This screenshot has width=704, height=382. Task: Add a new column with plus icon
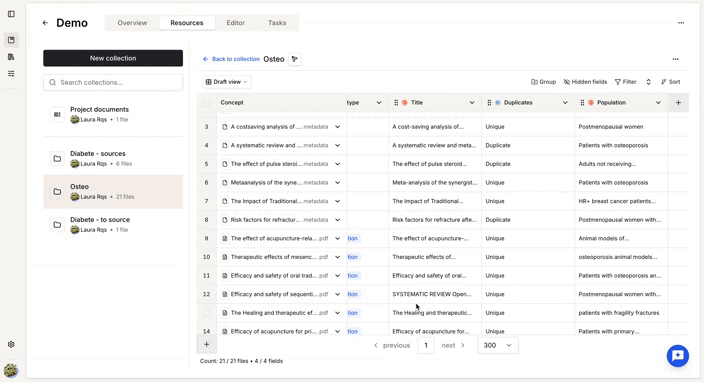pyautogui.click(x=678, y=103)
